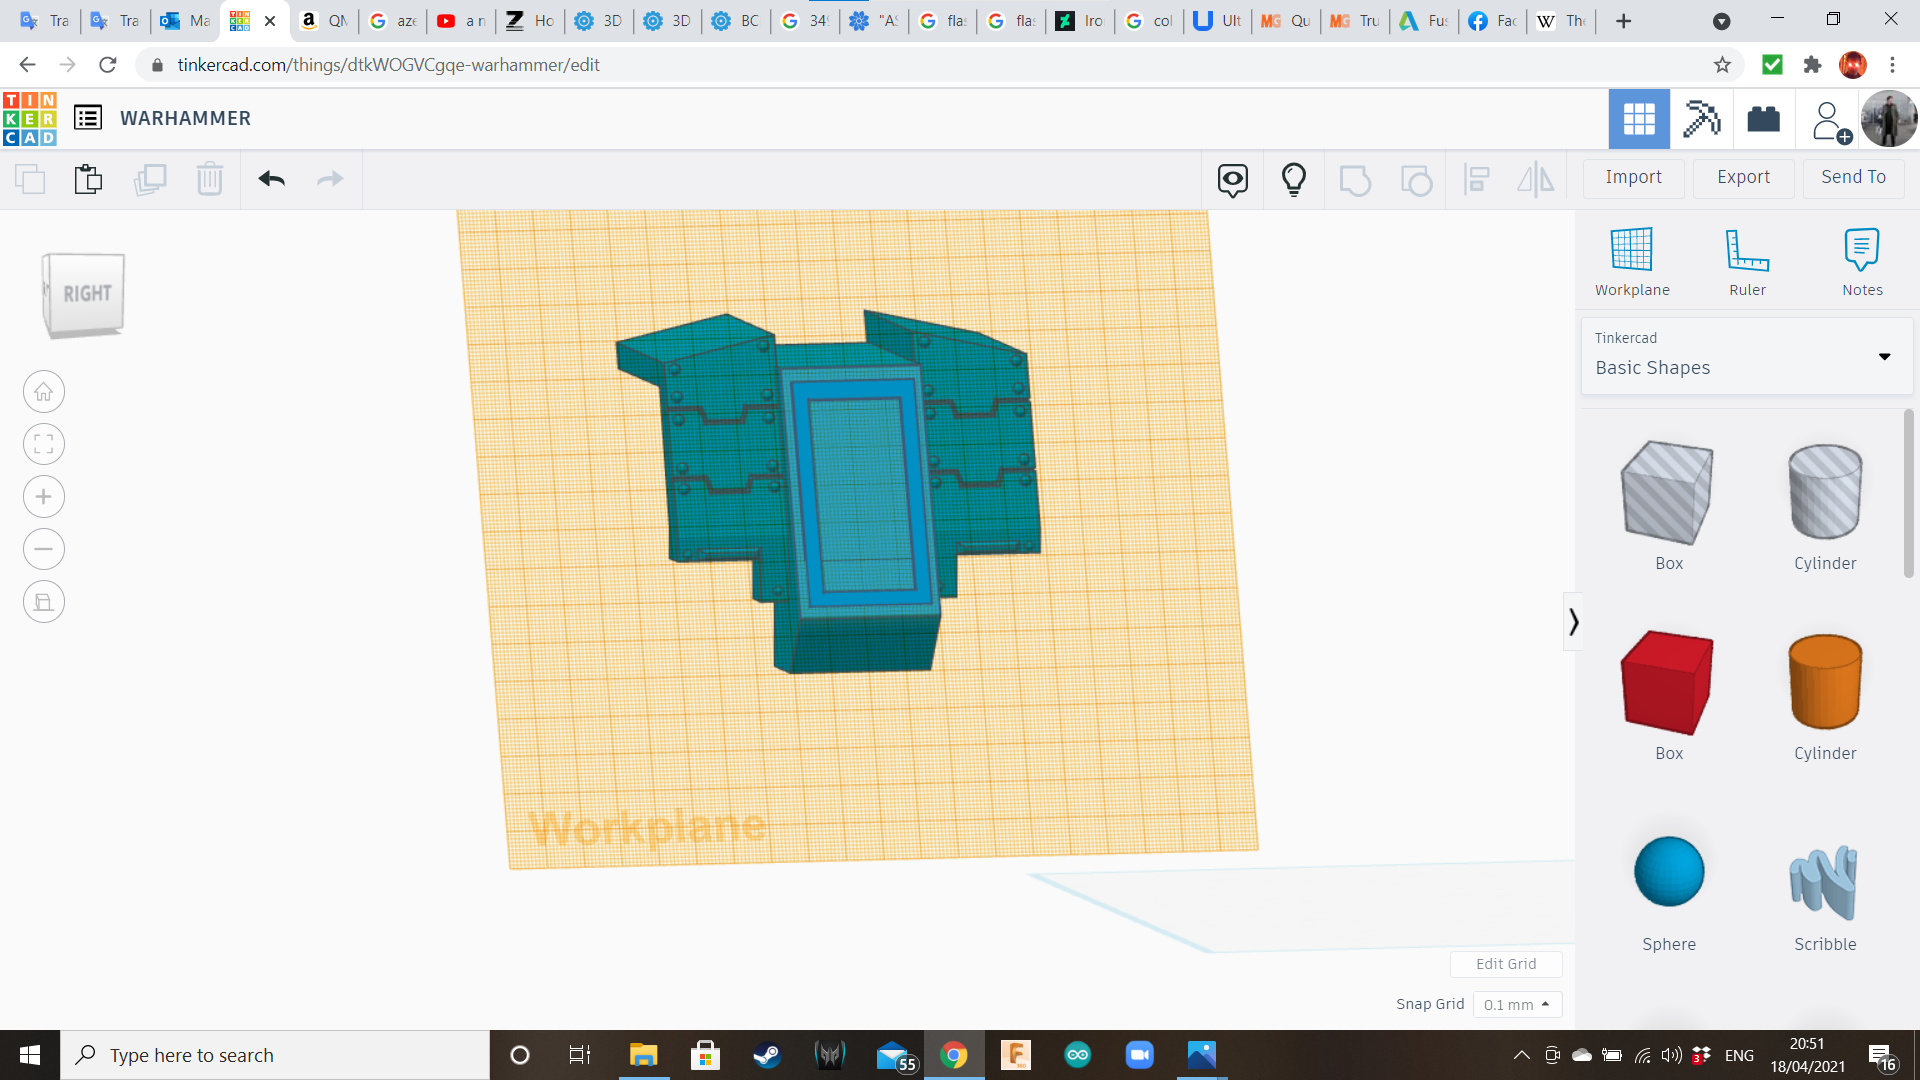This screenshot has width=1920, height=1080.
Task: Click the Home view button
Action: 44,392
